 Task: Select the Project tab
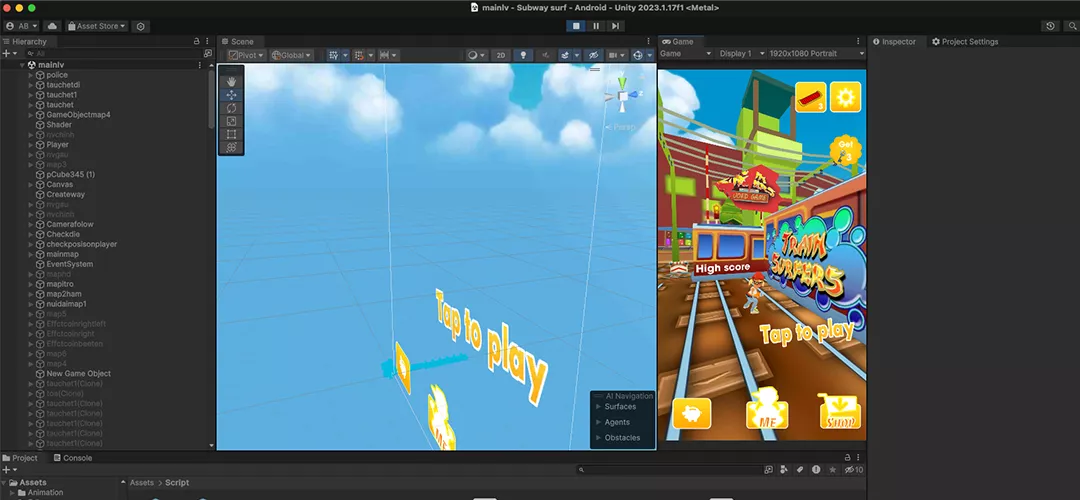coord(21,458)
